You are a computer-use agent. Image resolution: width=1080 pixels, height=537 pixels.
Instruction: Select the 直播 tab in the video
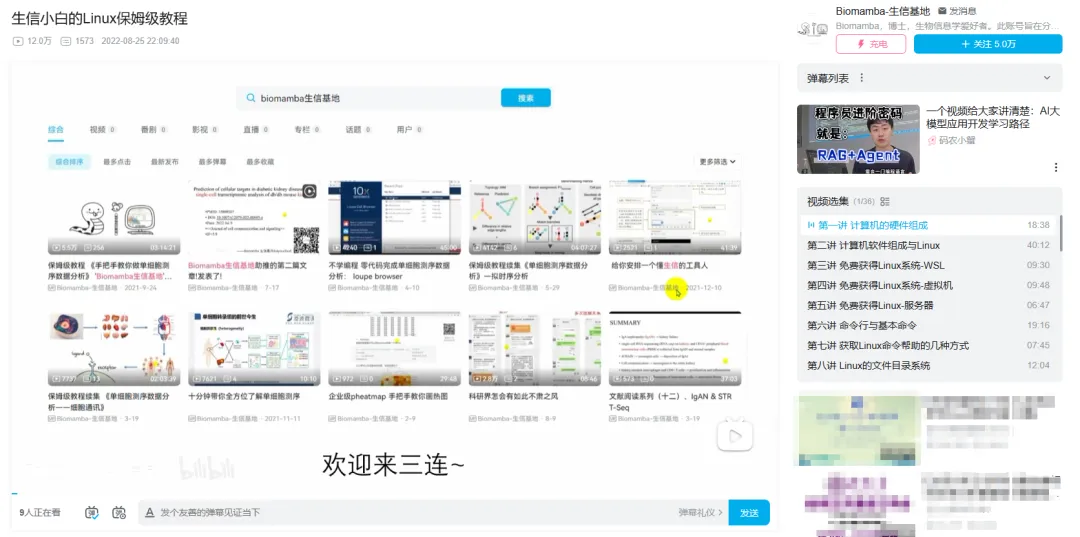click(x=256, y=129)
